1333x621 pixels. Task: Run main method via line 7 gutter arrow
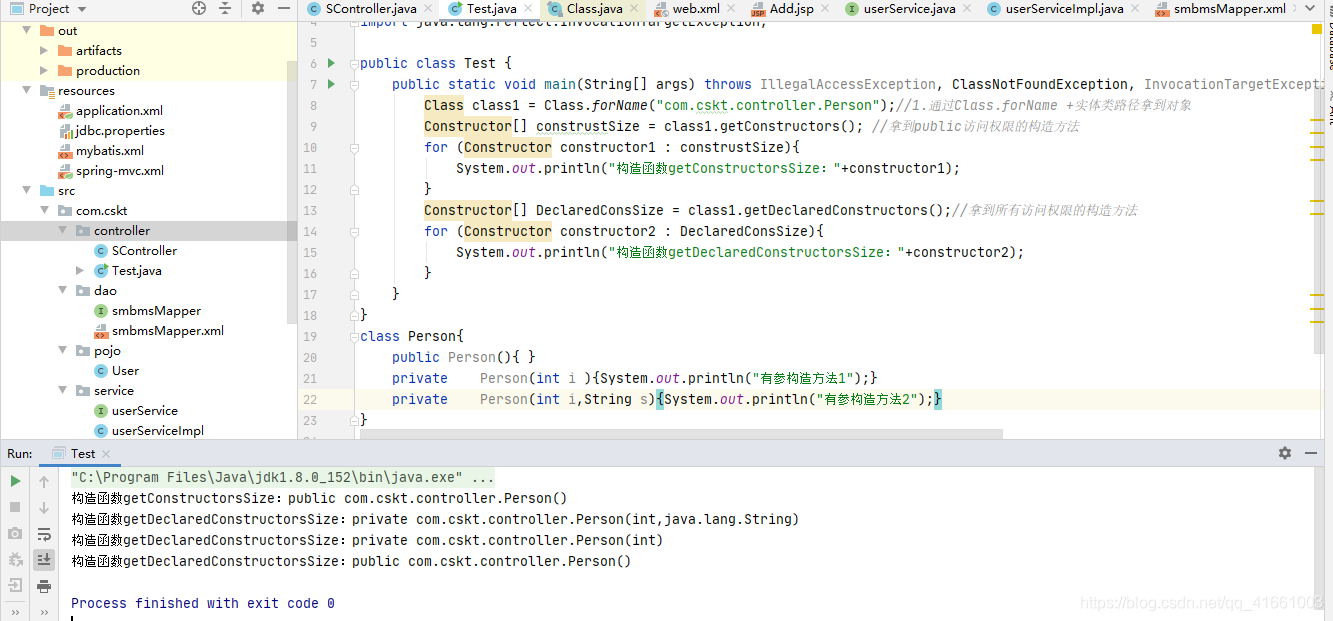point(330,84)
